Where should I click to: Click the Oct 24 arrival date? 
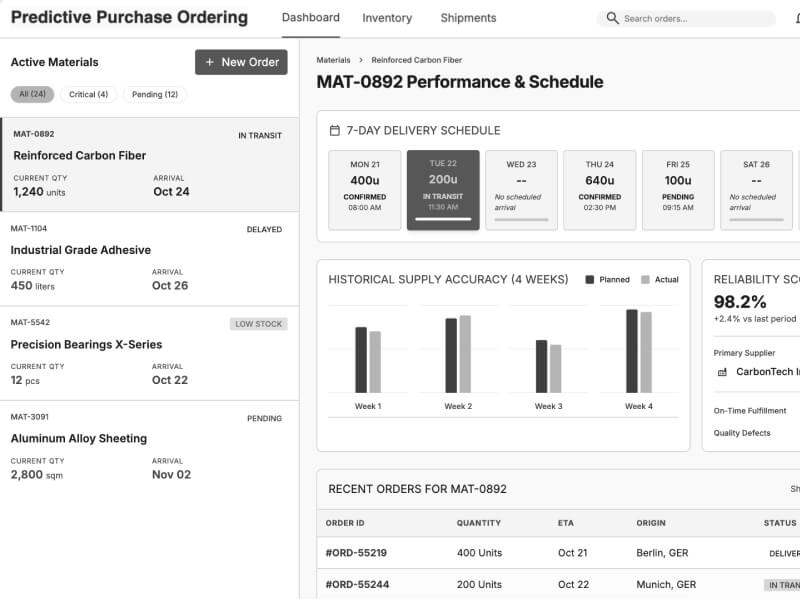point(171,192)
